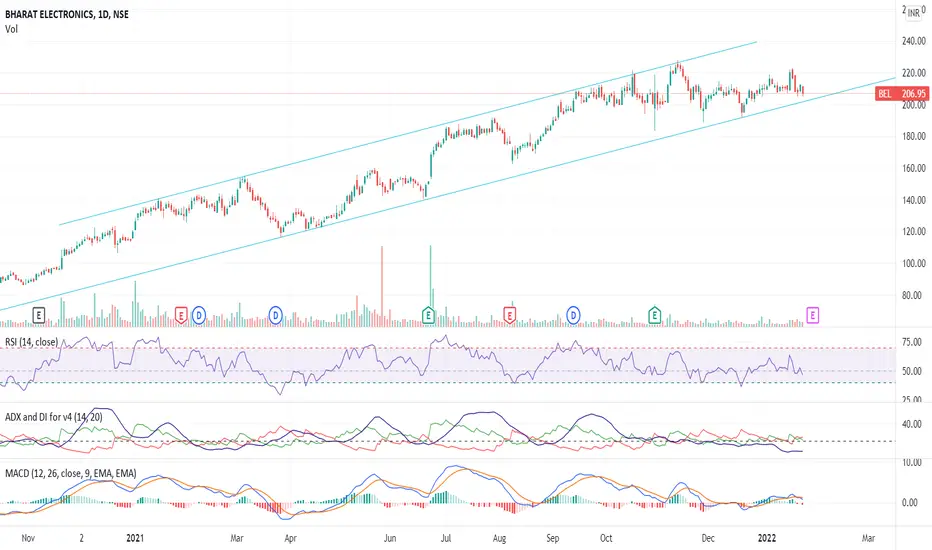
Task: Click the 80.00 price axis label
Action: coord(914,296)
